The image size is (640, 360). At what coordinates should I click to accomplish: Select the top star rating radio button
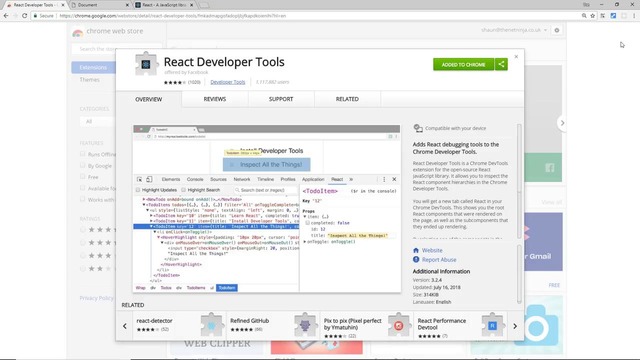pos(83,229)
